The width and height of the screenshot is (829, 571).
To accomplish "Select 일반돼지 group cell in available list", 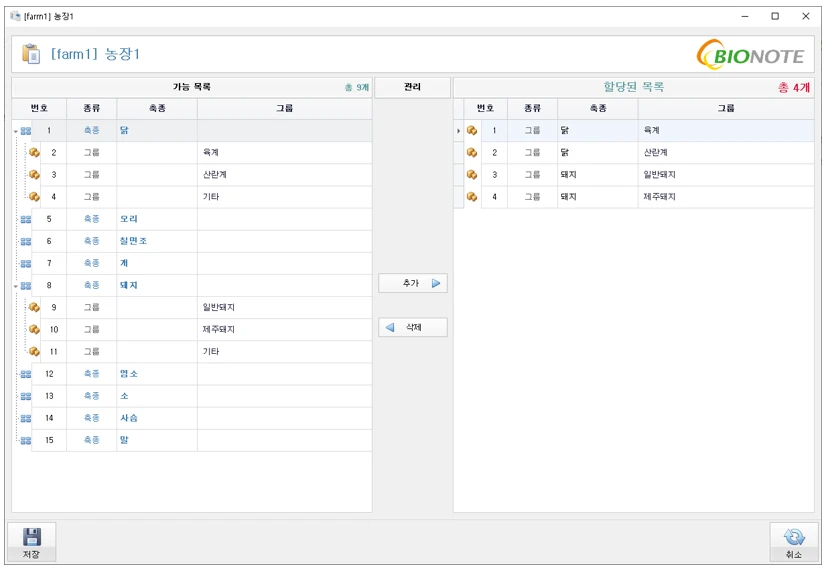I will click(284, 307).
